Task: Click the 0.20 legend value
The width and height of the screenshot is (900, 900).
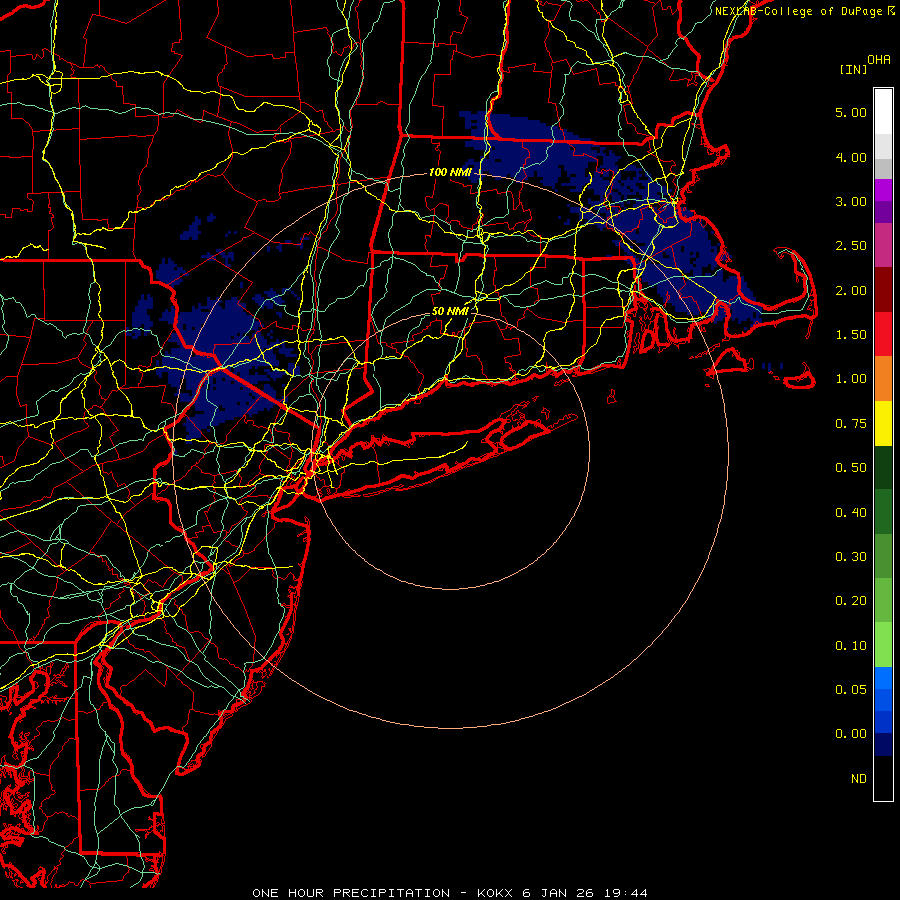Action: coord(851,601)
